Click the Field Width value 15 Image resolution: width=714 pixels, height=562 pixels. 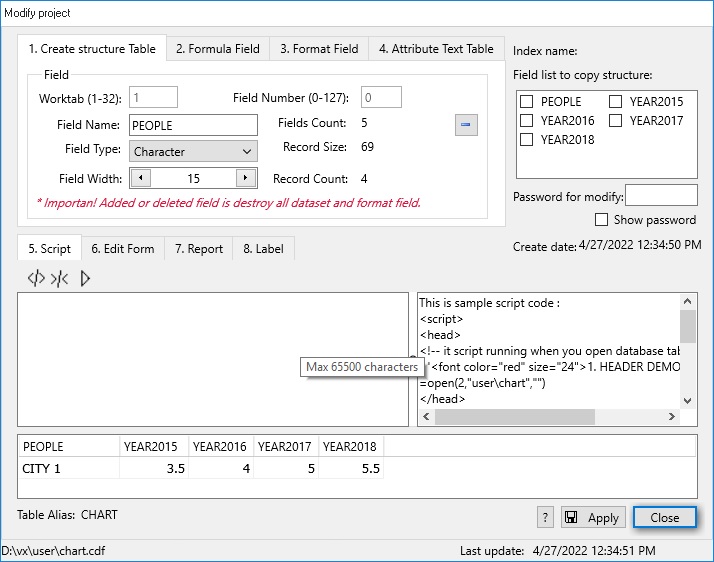tap(194, 178)
